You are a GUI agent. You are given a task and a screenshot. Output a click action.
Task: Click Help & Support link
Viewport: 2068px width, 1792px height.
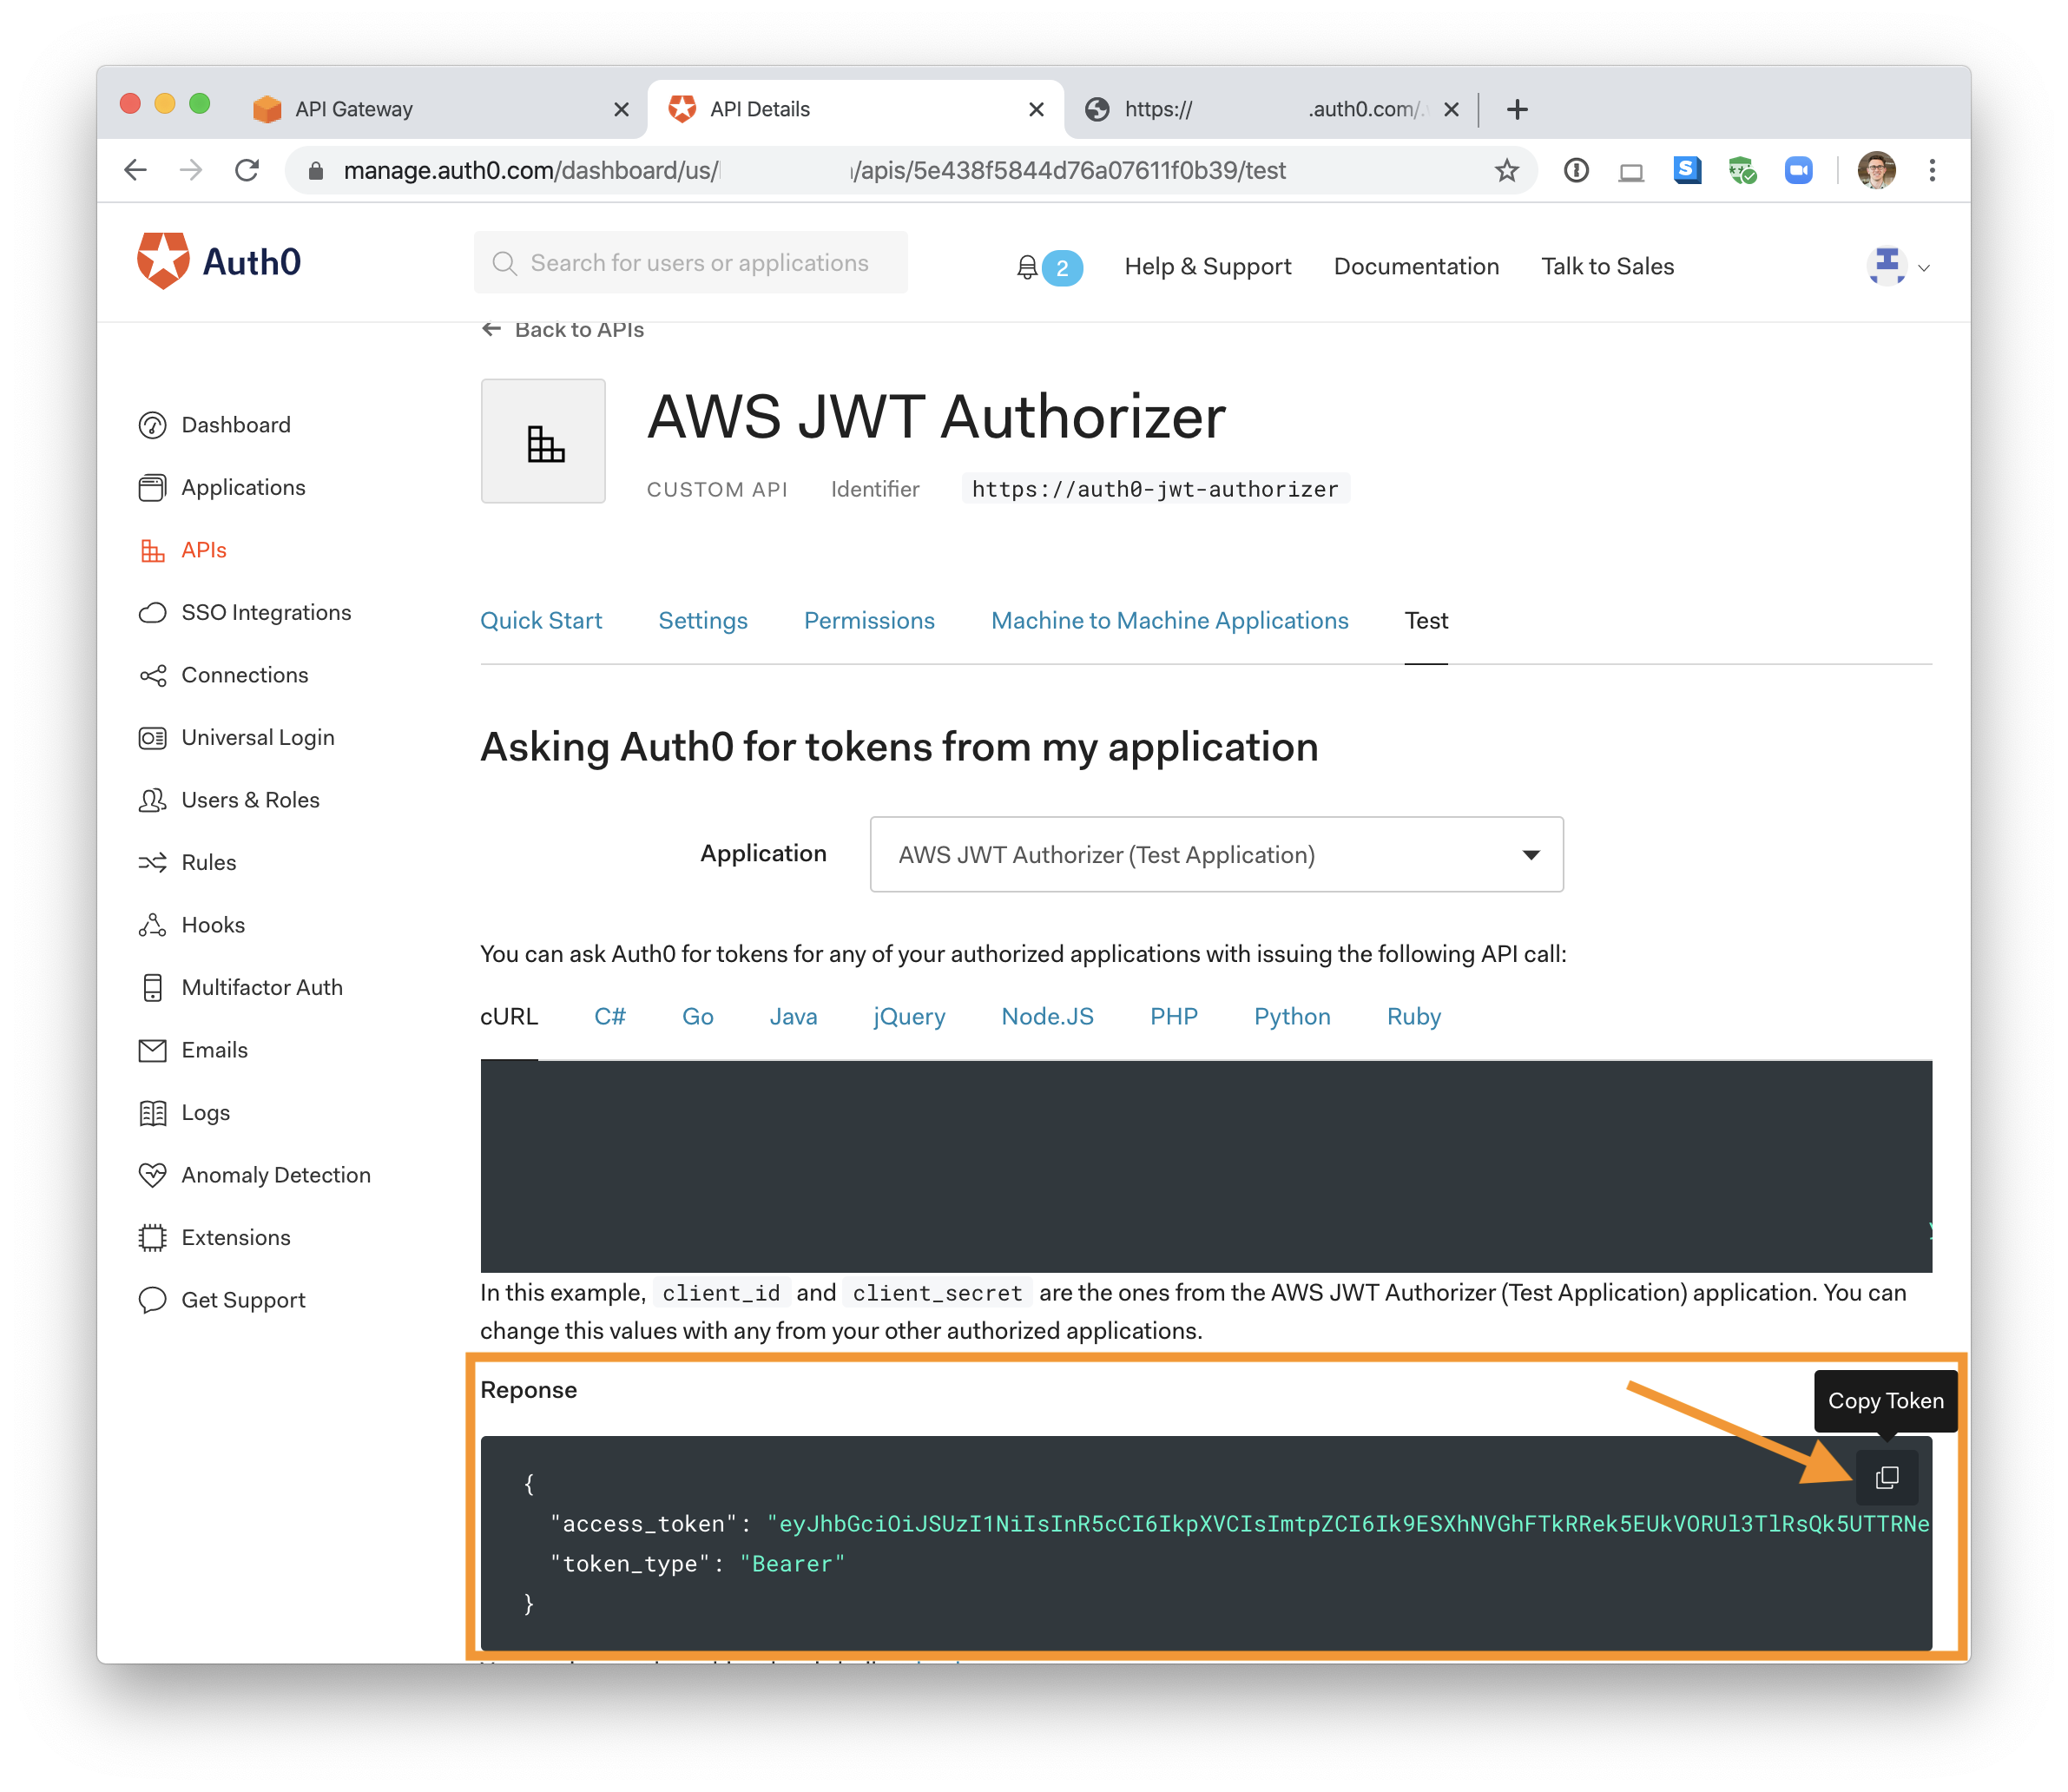click(x=1207, y=267)
